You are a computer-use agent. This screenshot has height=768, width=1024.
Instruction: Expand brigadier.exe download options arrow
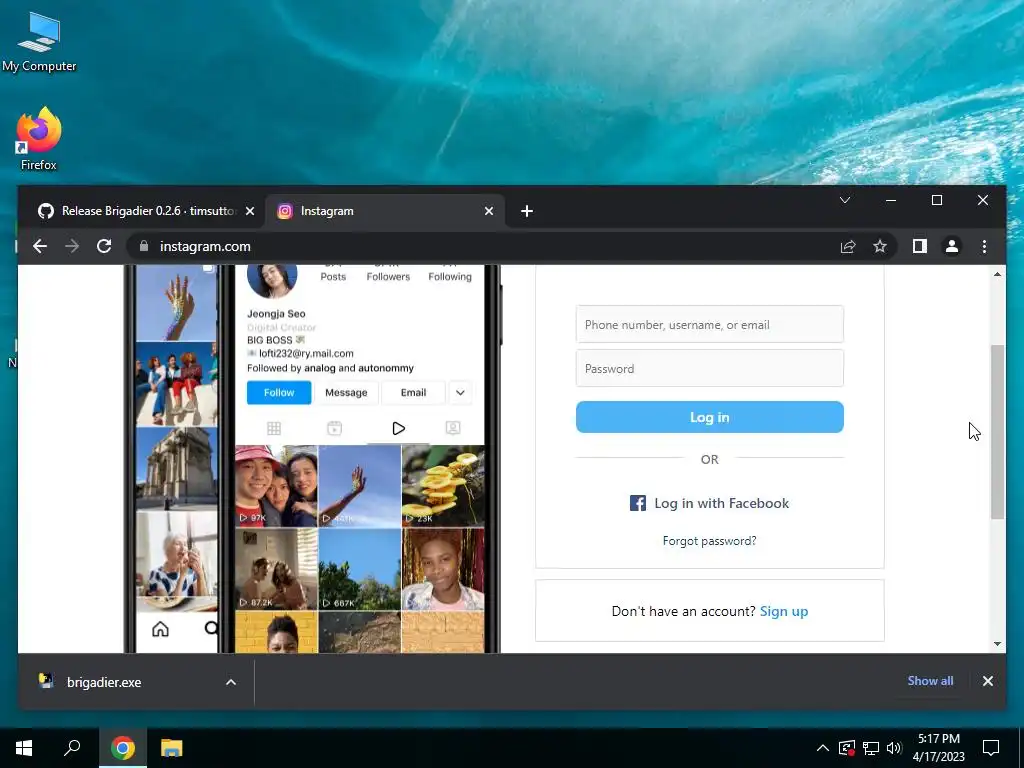click(x=231, y=682)
